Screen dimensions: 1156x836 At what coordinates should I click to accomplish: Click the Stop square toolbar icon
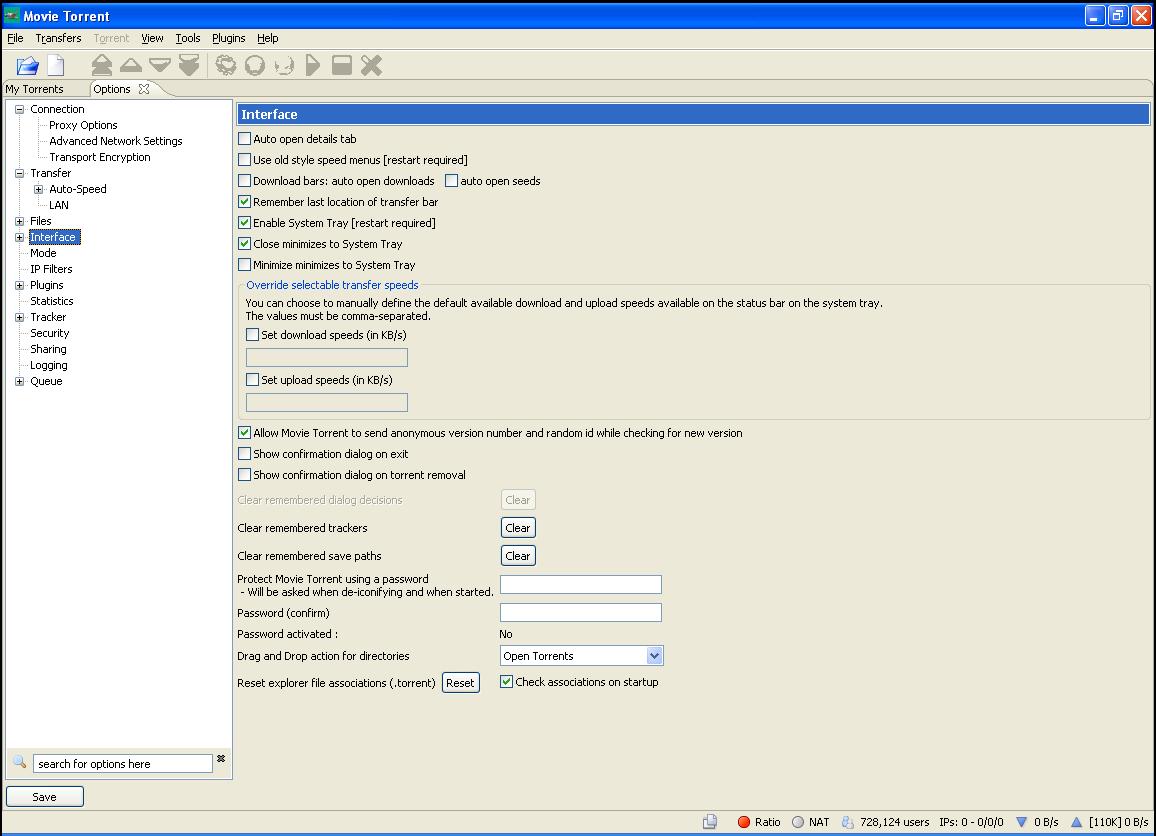click(x=342, y=66)
